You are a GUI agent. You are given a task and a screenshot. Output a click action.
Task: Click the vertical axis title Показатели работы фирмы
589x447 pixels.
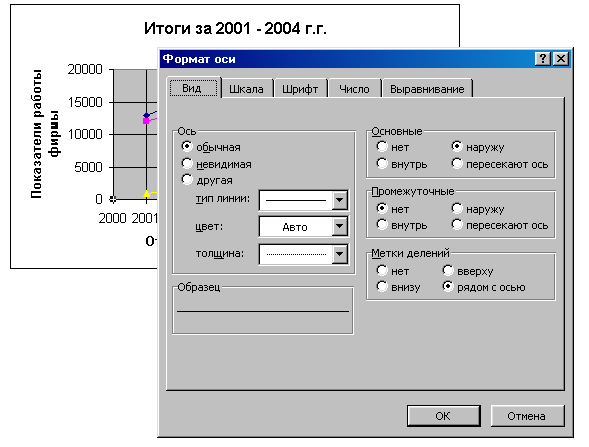click(x=45, y=134)
